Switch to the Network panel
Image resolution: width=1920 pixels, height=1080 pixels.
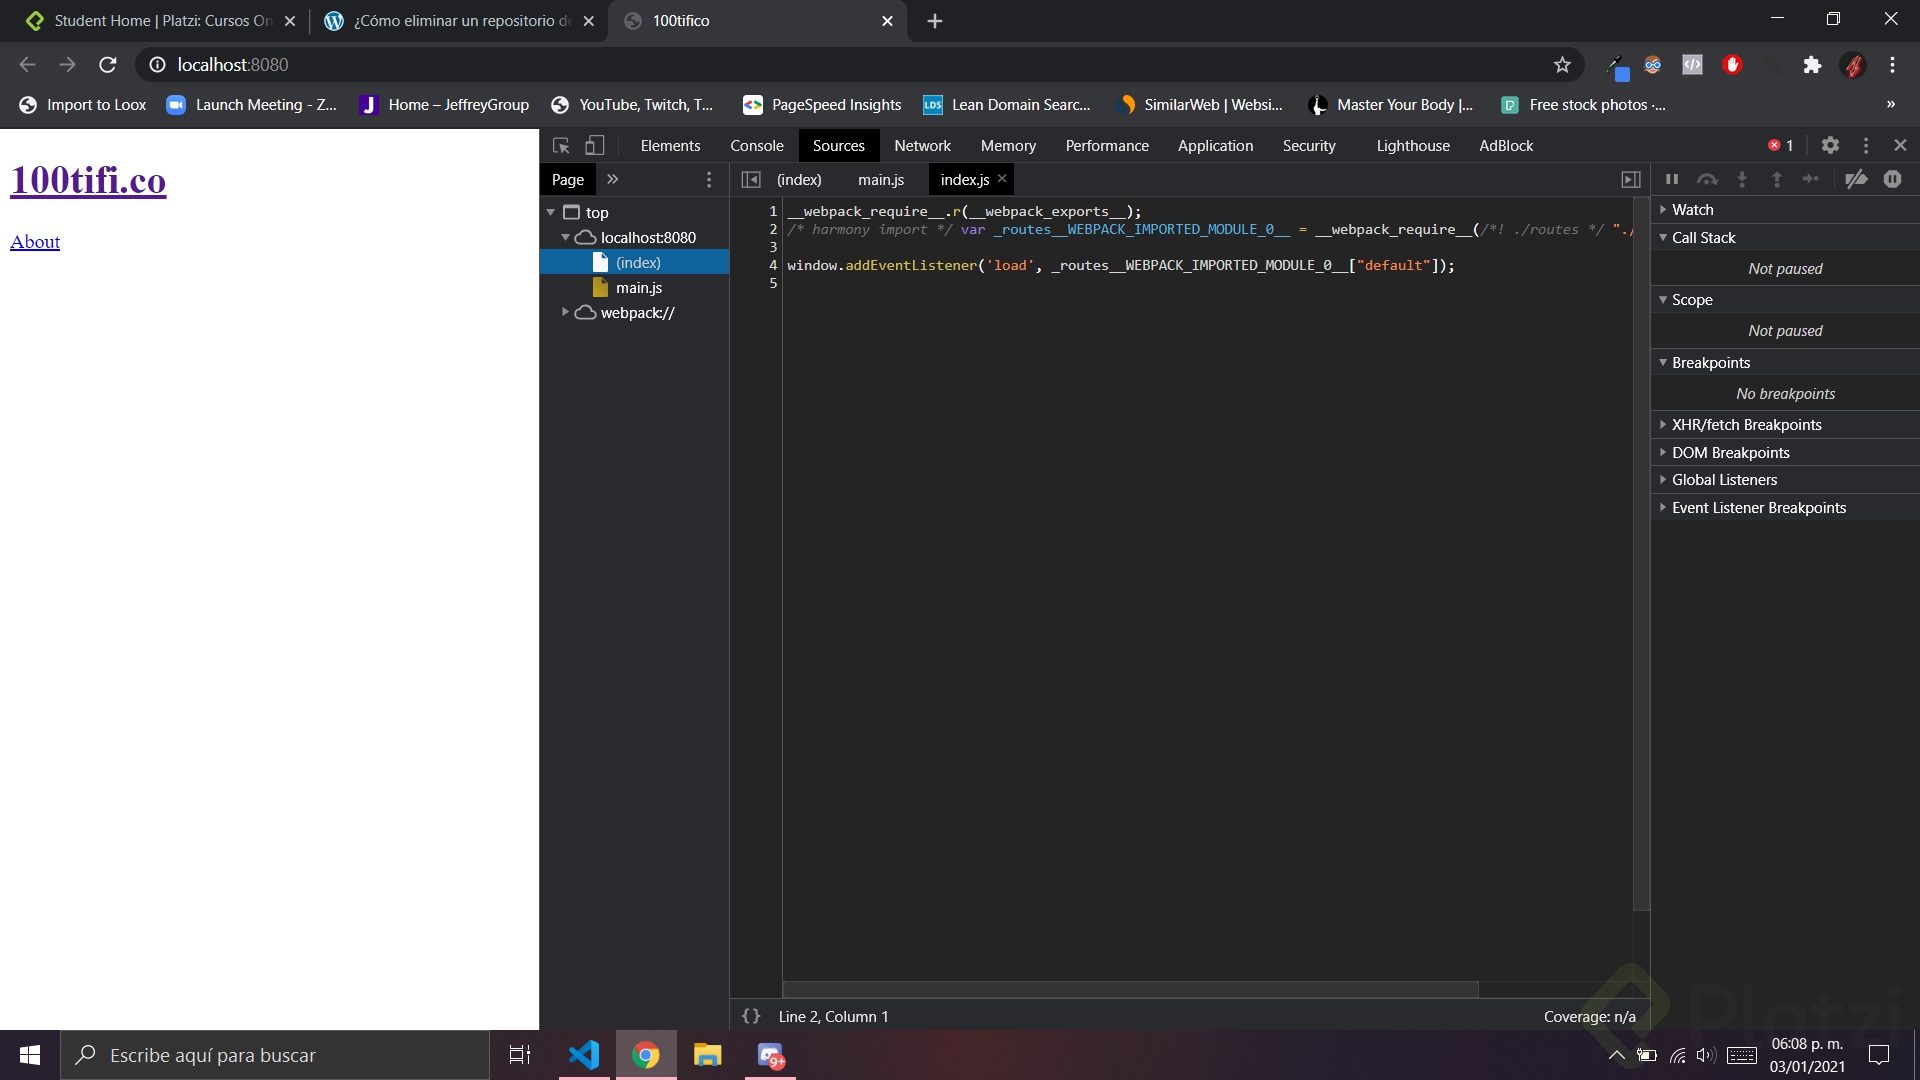point(922,146)
